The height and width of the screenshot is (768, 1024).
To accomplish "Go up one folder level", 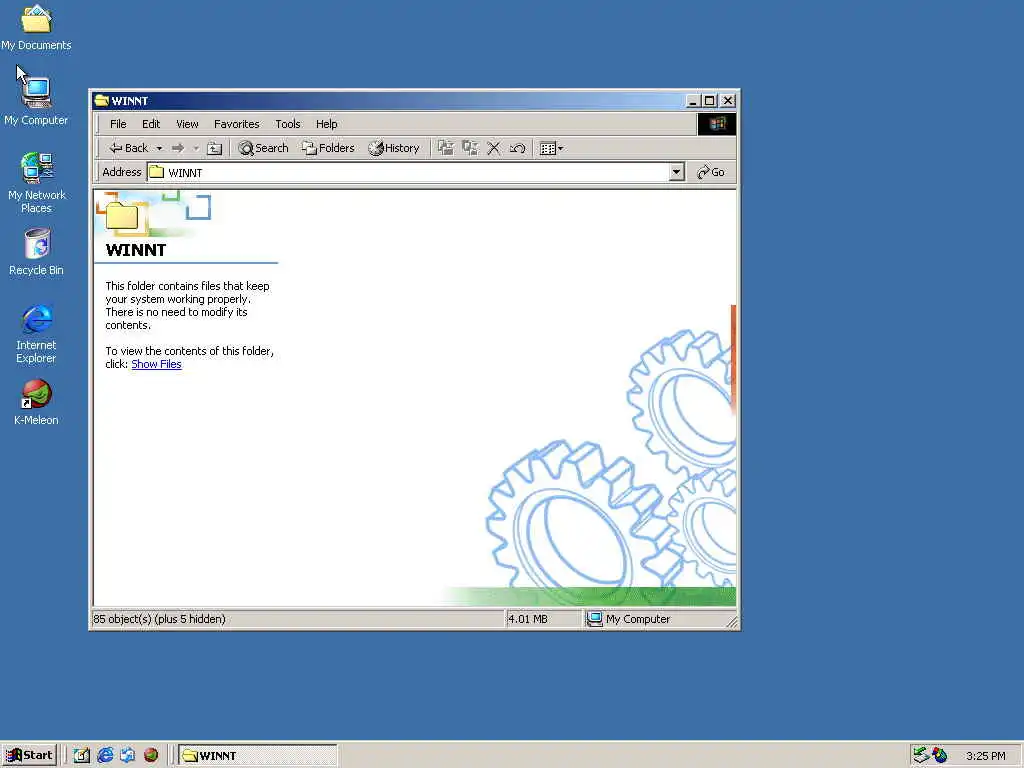I will (x=214, y=148).
